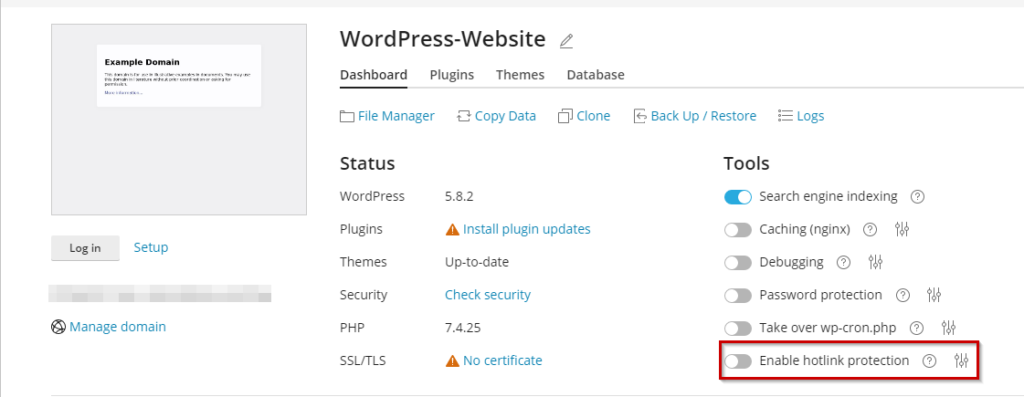
Task: Click the PHP version 7.4.25 value
Action: [x=463, y=328]
